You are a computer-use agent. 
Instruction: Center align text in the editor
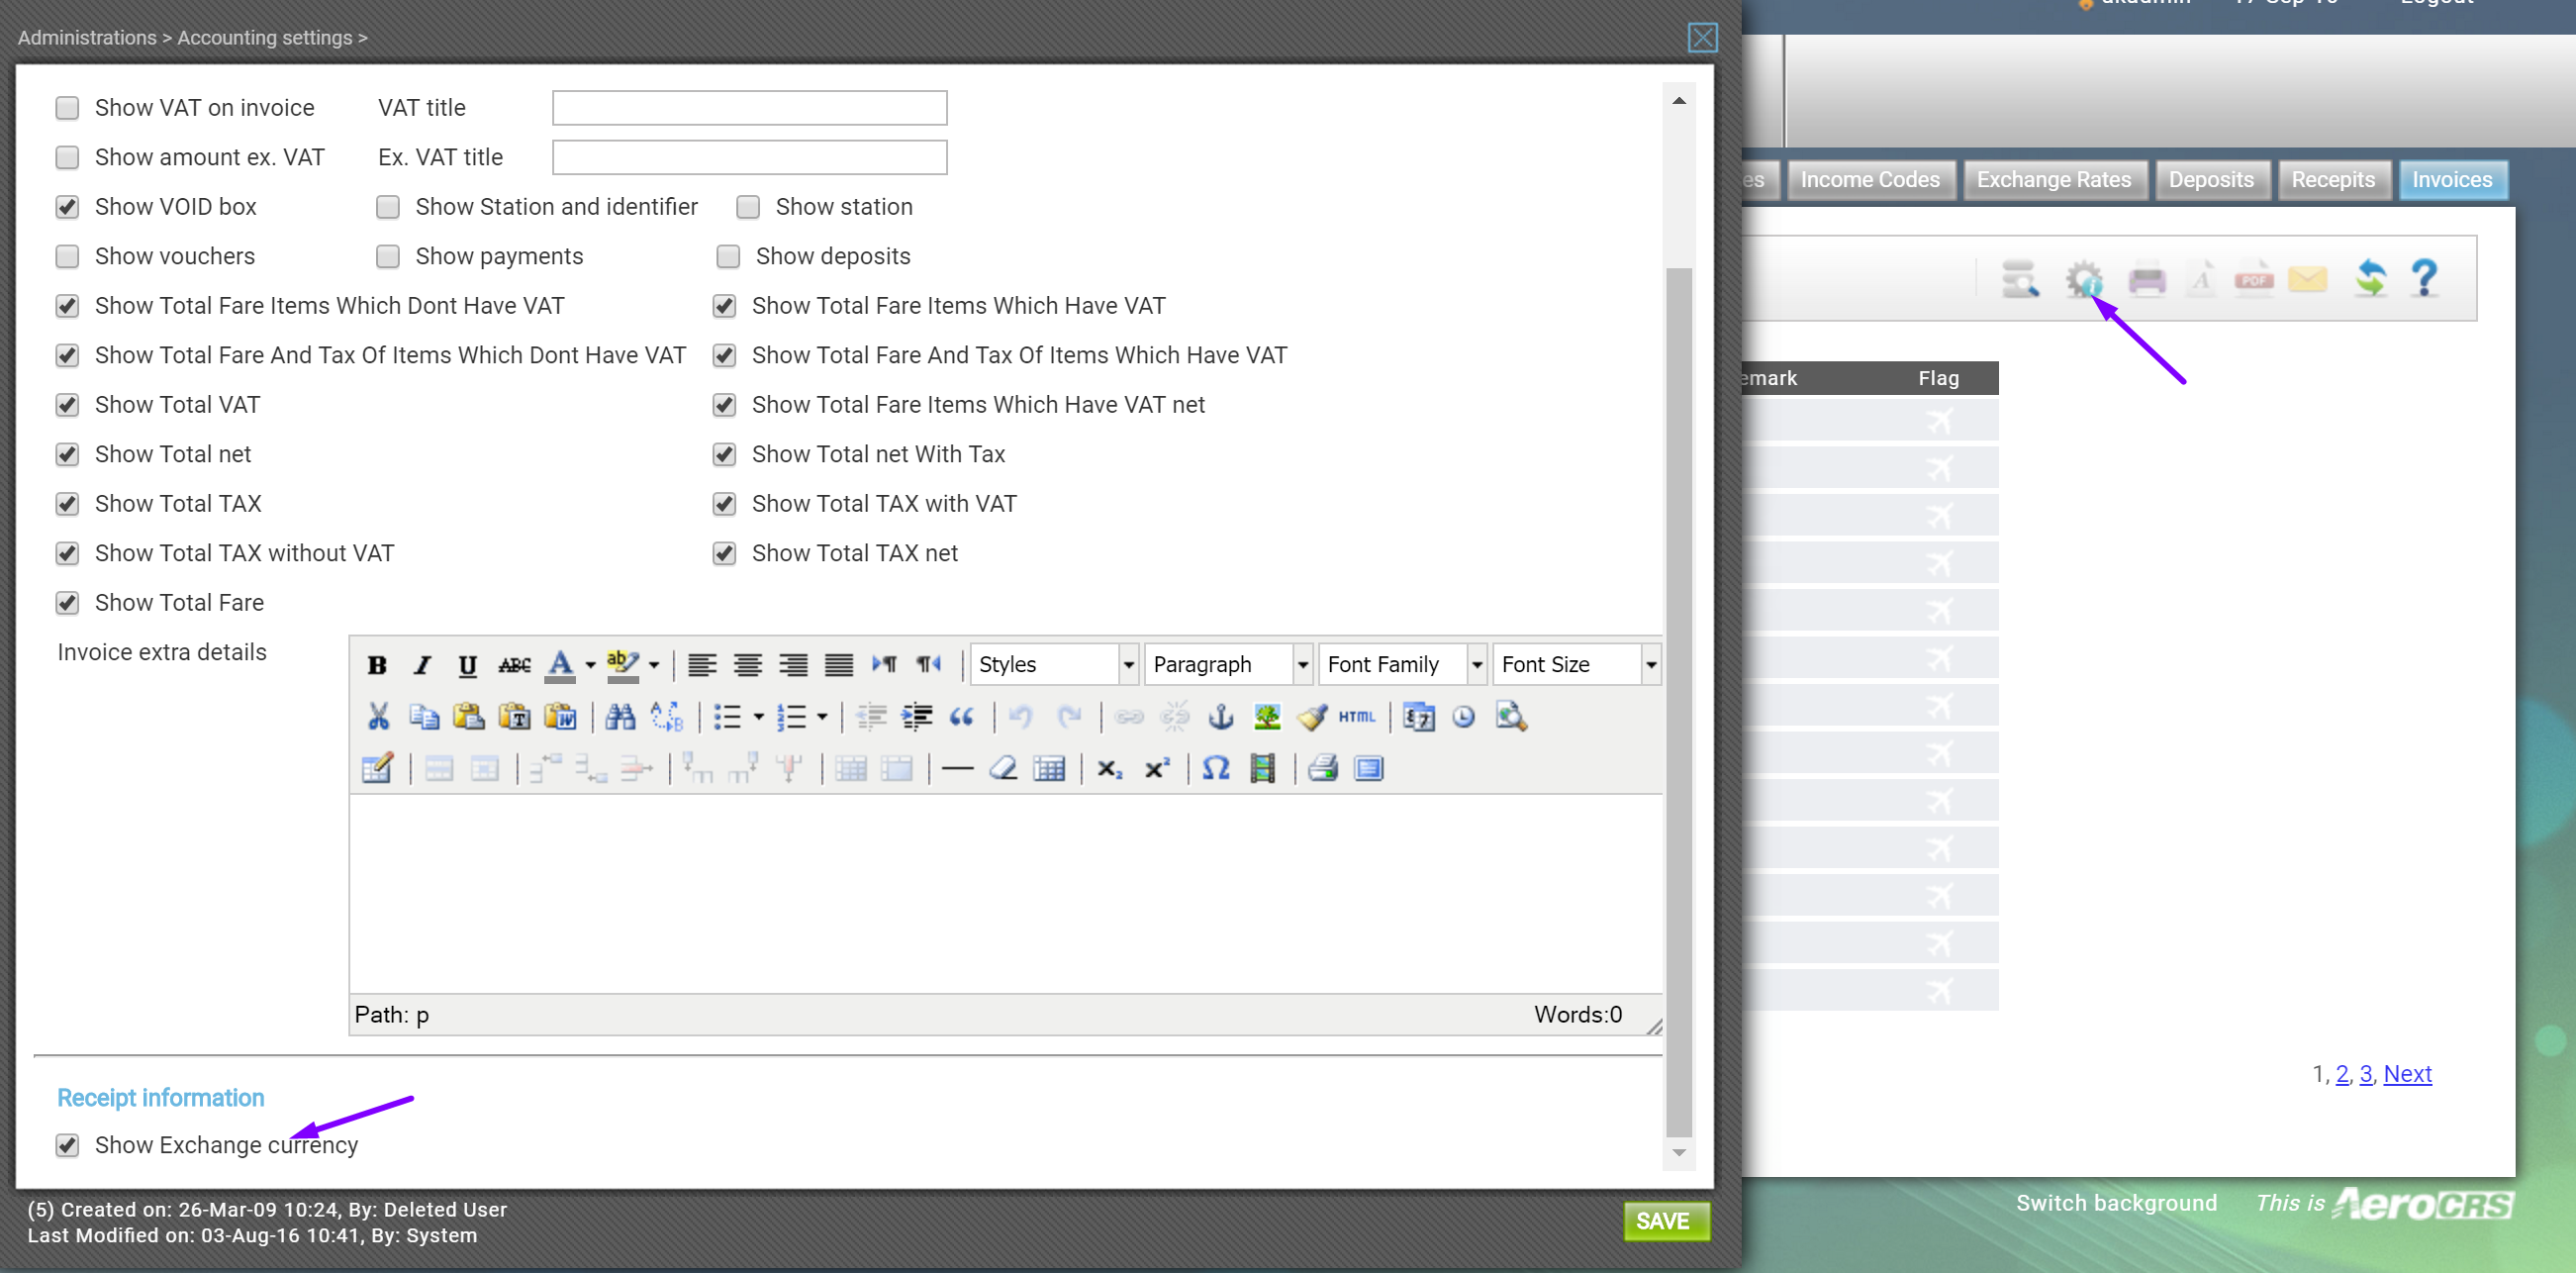(747, 665)
